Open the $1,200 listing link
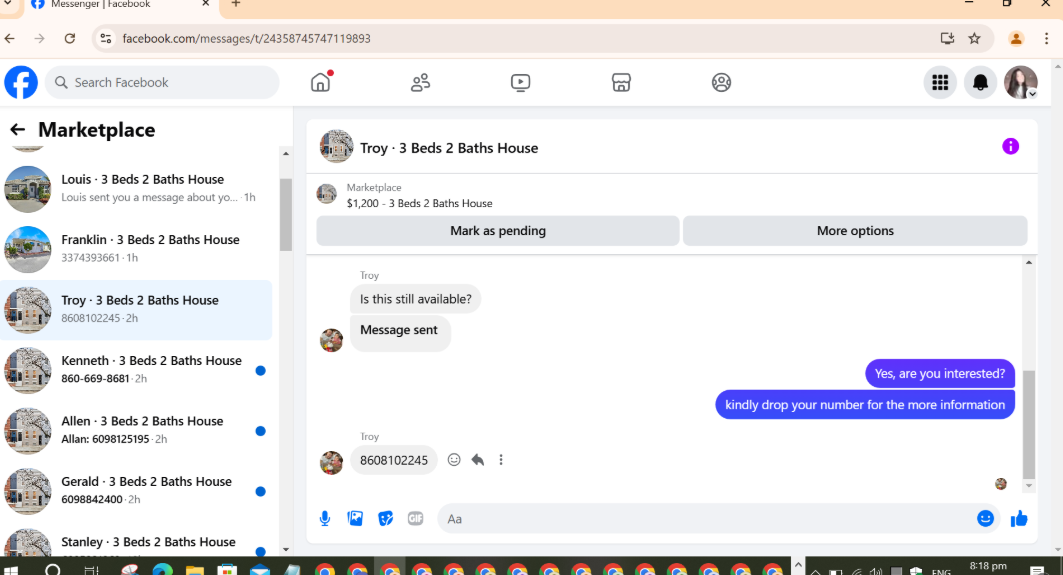This screenshot has height=575, width=1063. 420,203
